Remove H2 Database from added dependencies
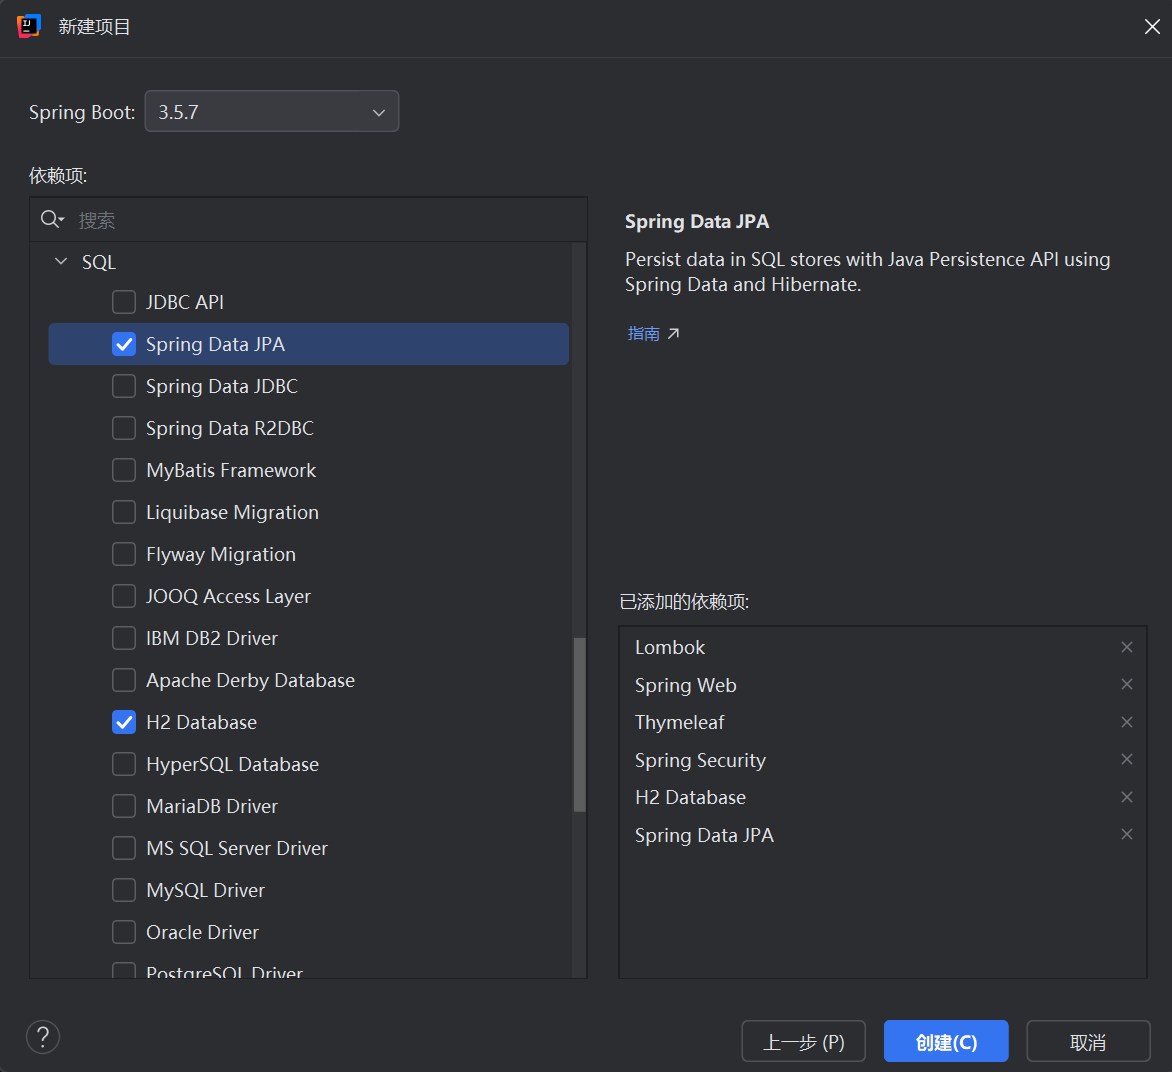 pos(1126,797)
